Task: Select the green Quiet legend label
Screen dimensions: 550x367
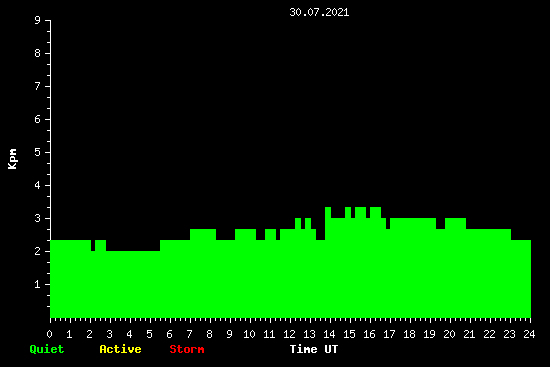Action: pos(47,349)
